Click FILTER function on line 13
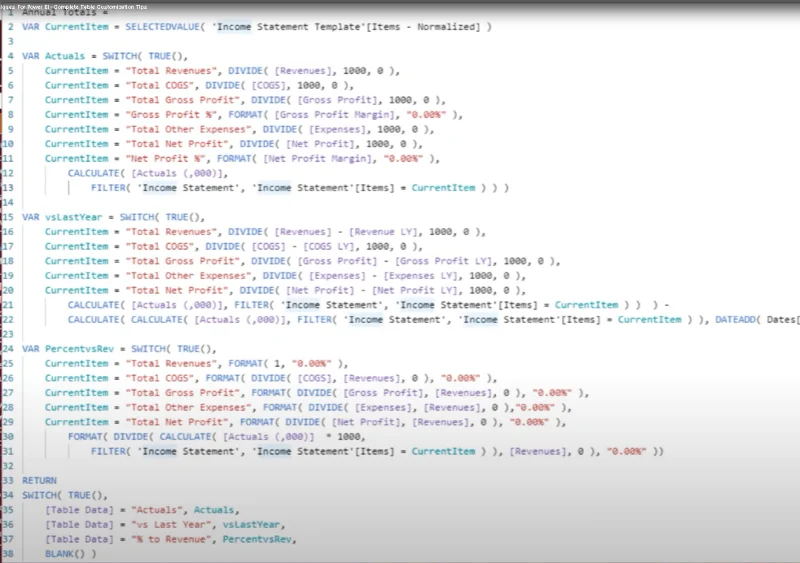 click(x=108, y=188)
